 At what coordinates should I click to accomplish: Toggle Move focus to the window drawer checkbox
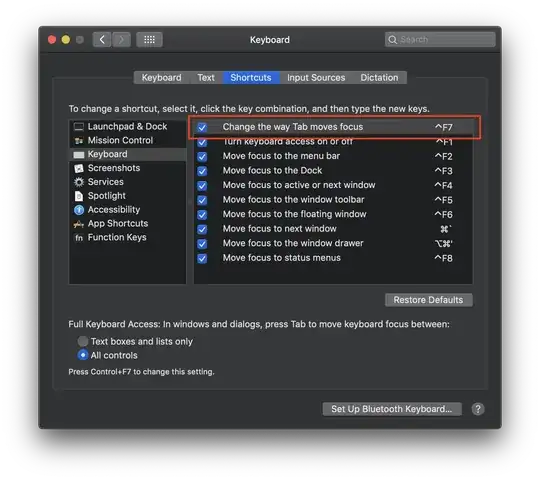coord(202,244)
